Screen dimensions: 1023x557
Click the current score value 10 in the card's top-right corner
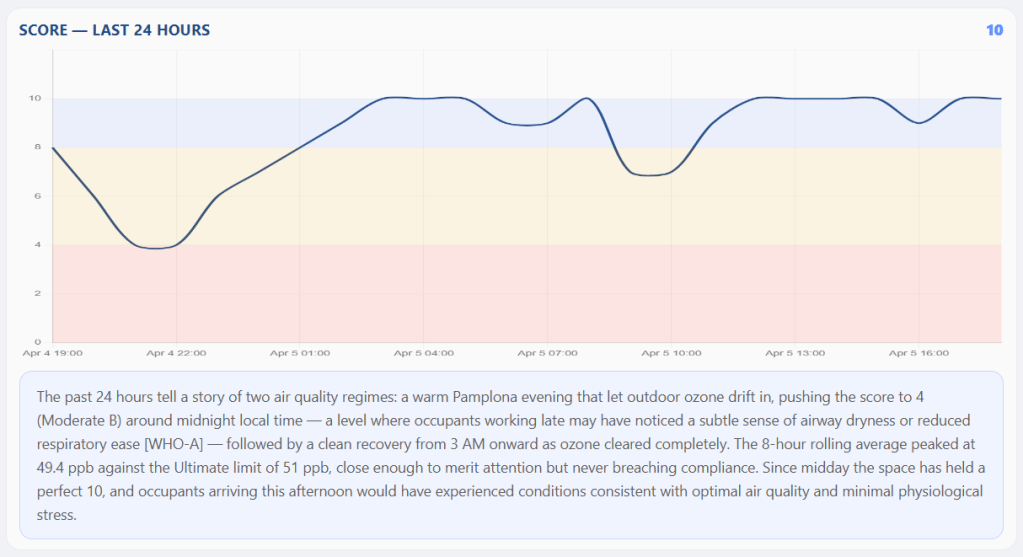tap(994, 30)
